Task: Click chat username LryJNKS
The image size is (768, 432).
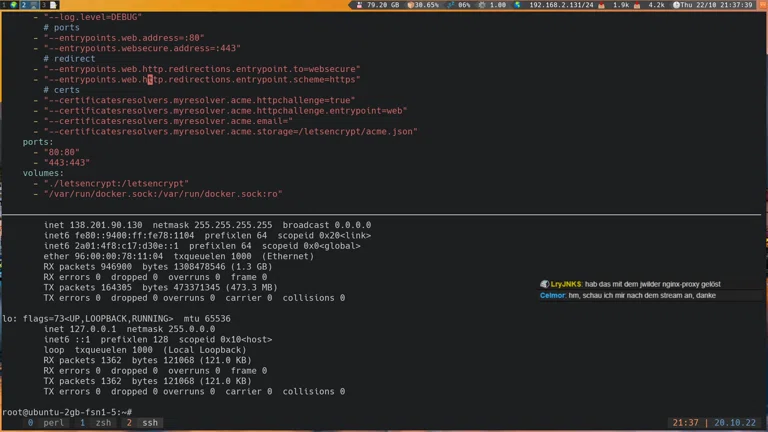Action: 567,285
